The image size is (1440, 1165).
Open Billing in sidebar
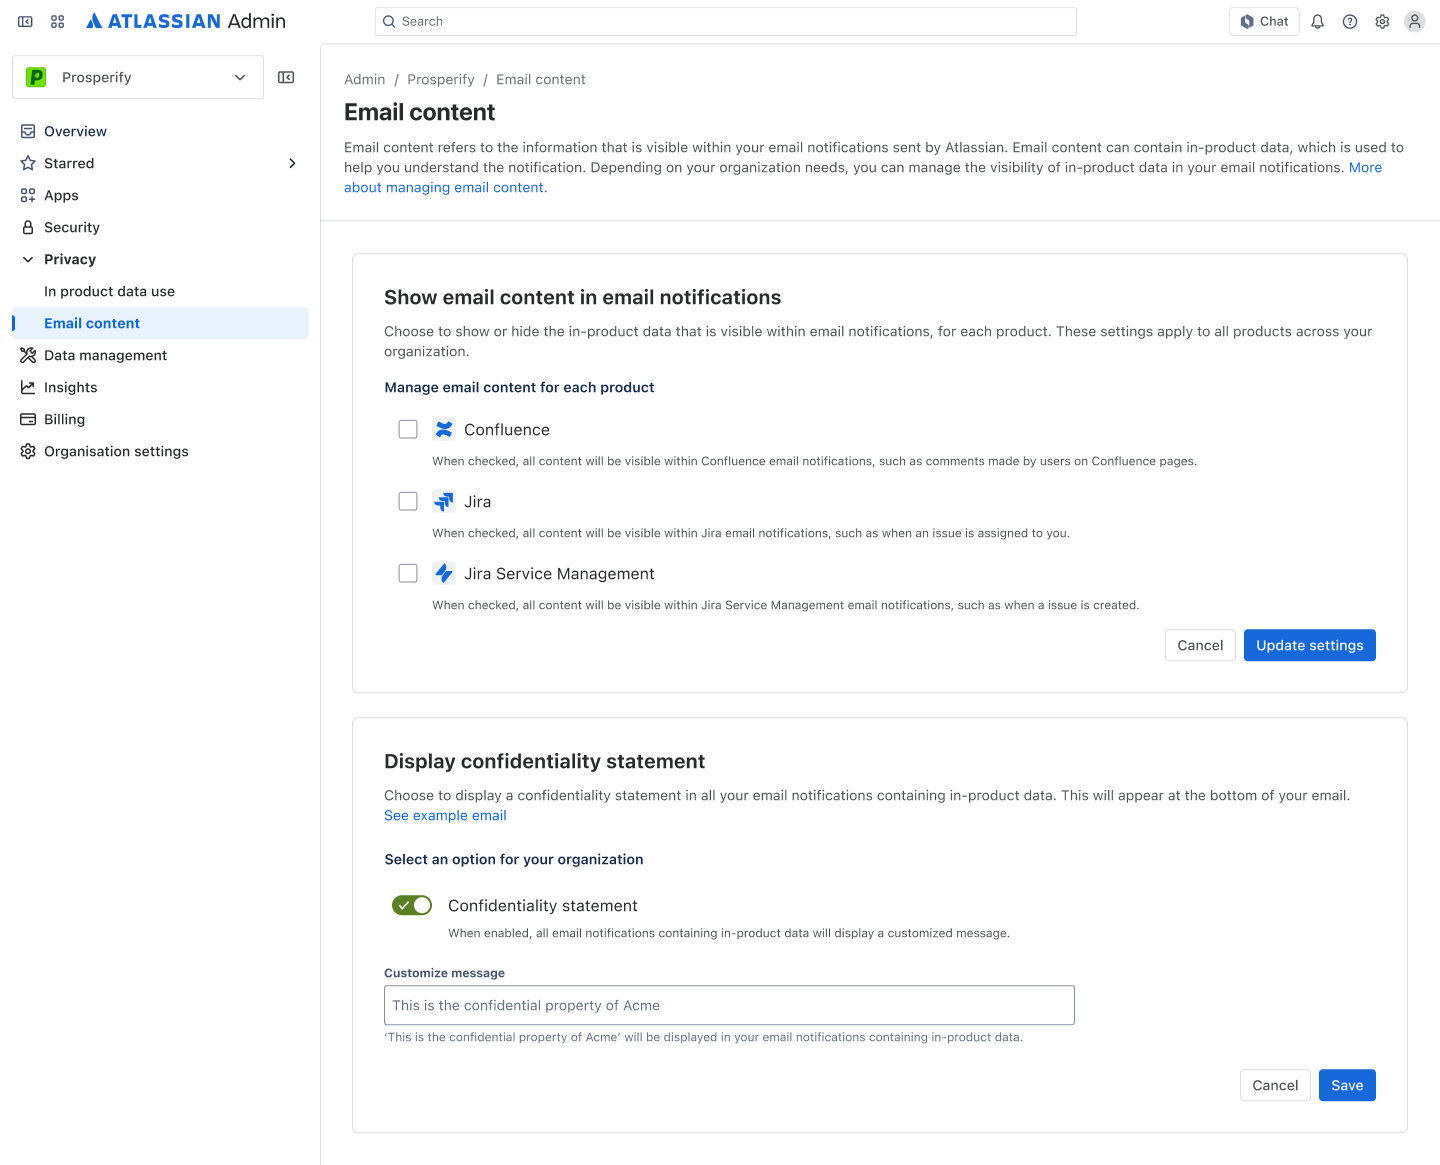point(160,419)
